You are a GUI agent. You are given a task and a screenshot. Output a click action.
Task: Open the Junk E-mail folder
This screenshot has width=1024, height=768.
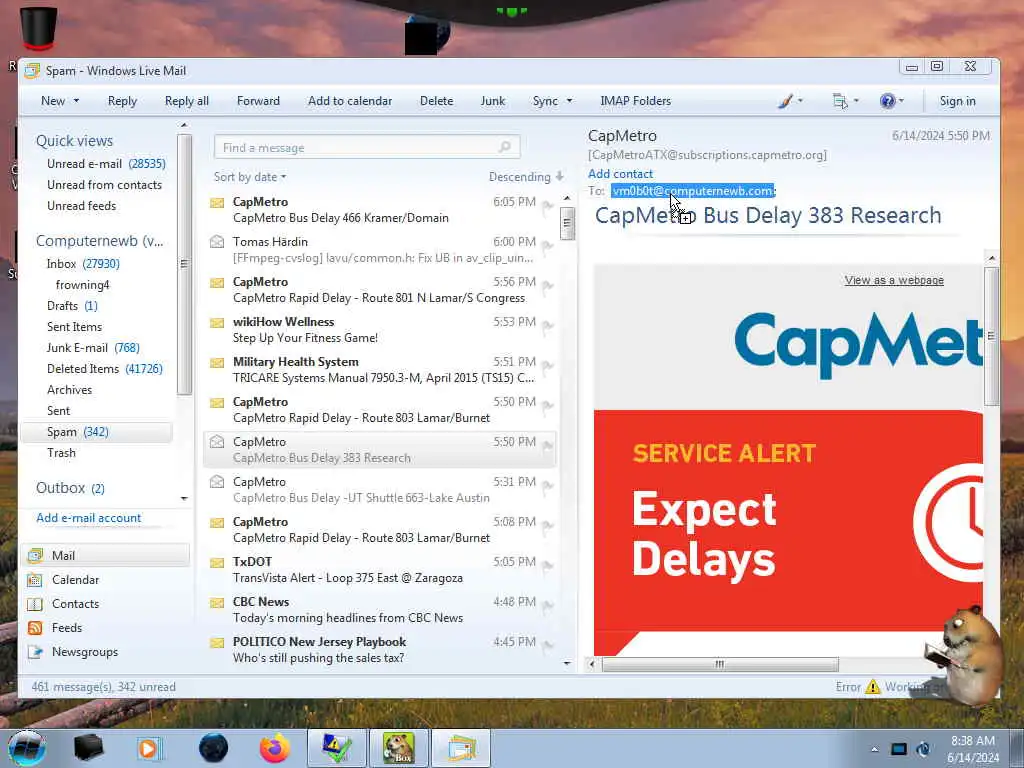[93, 348]
